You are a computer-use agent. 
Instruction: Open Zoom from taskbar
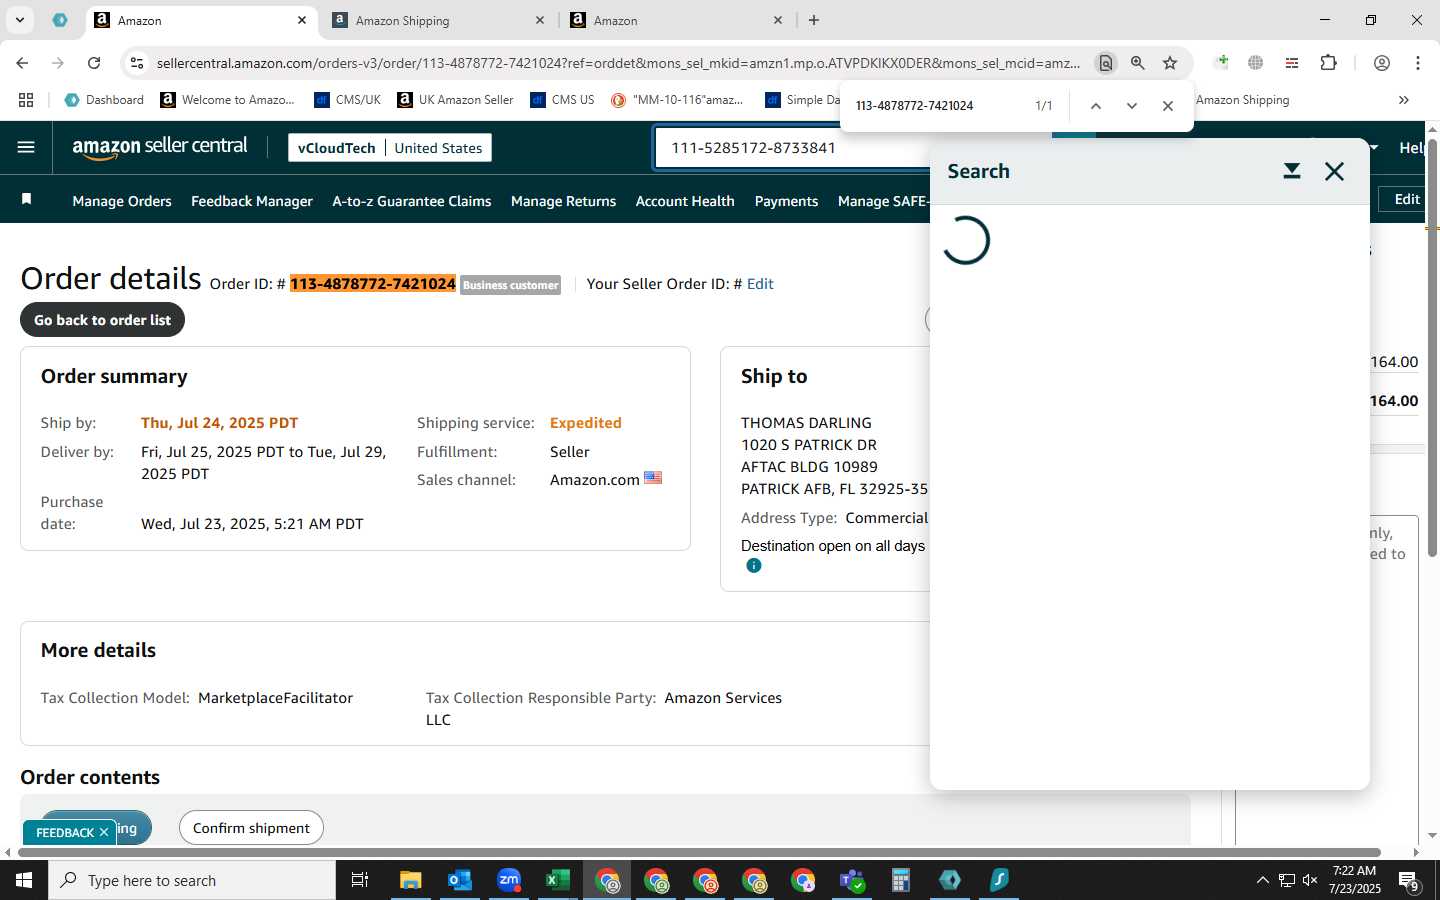509,880
